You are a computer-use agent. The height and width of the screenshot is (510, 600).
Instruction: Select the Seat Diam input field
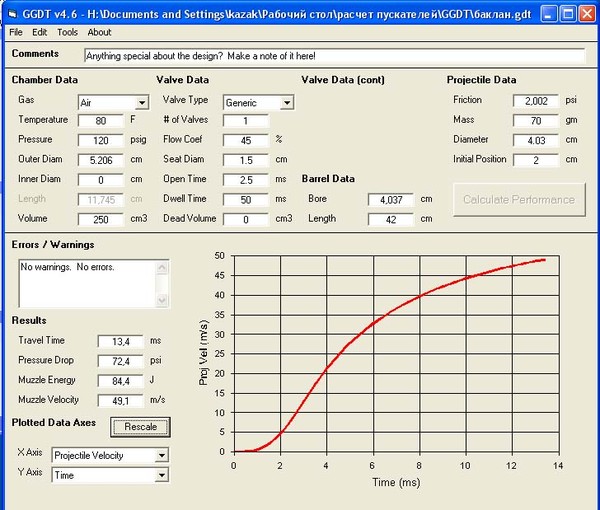point(246,160)
